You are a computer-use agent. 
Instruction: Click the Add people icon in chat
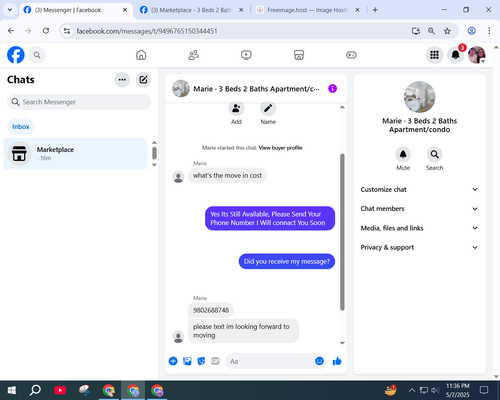coord(236,108)
